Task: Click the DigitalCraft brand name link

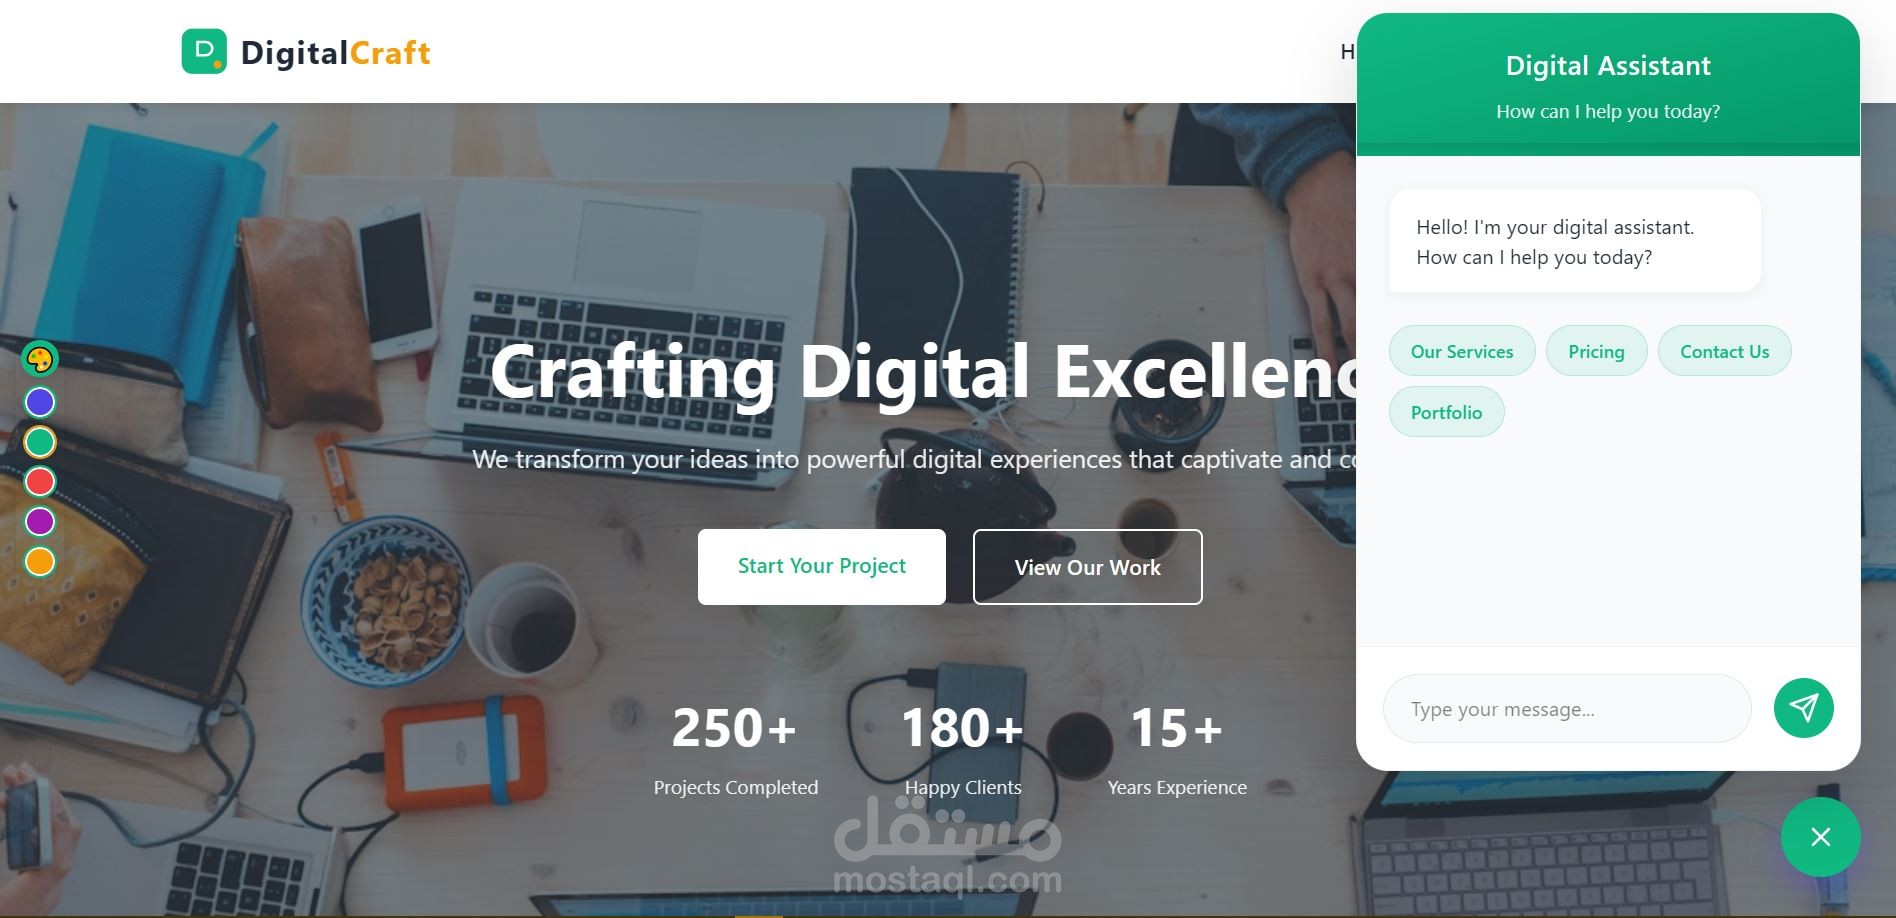Action: tap(336, 52)
